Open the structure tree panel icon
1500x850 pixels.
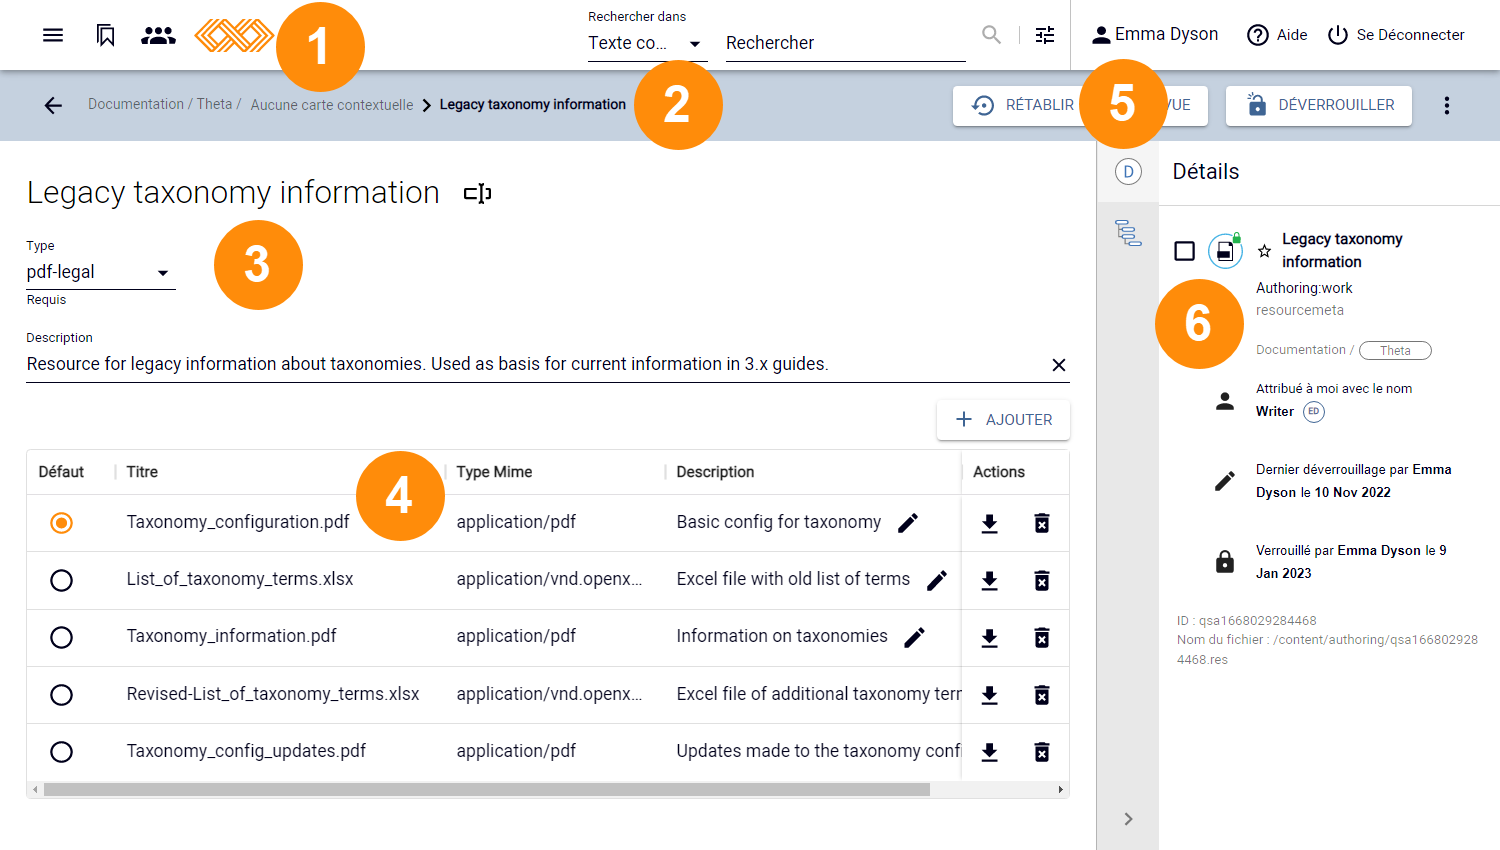tap(1128, 233)
